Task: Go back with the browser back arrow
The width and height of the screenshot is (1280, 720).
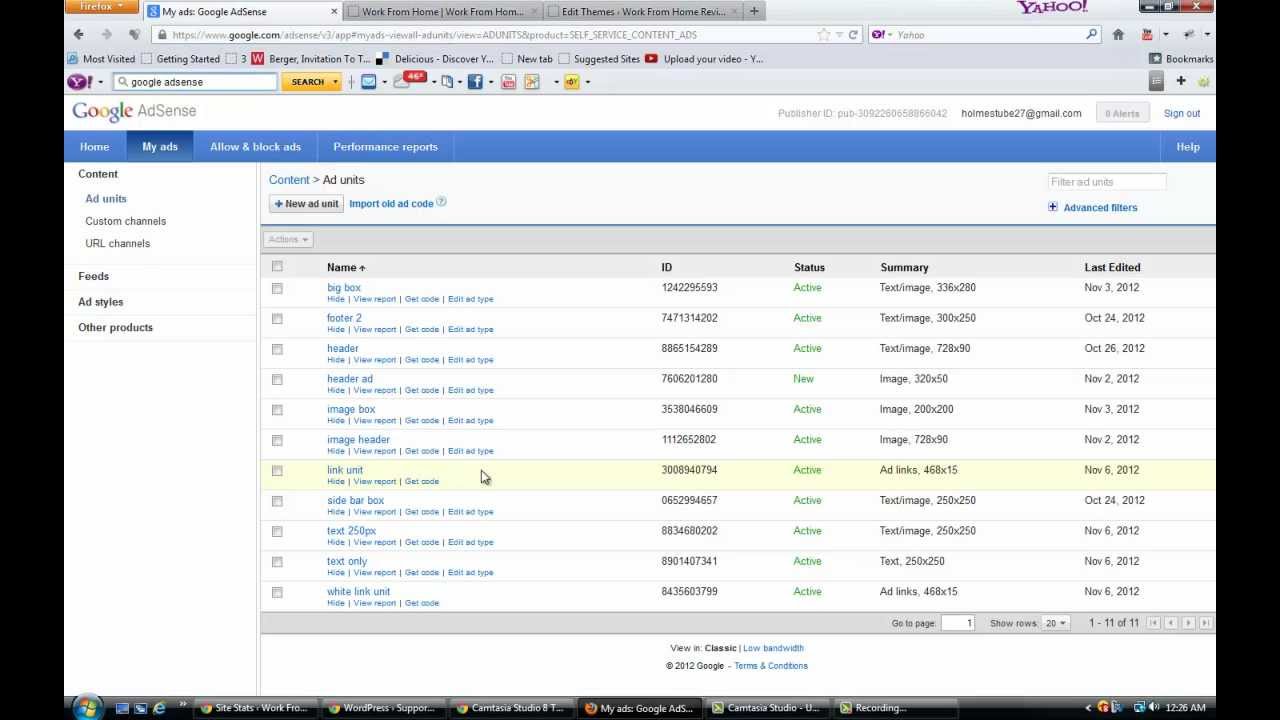Action: click(x=79, y=35)
